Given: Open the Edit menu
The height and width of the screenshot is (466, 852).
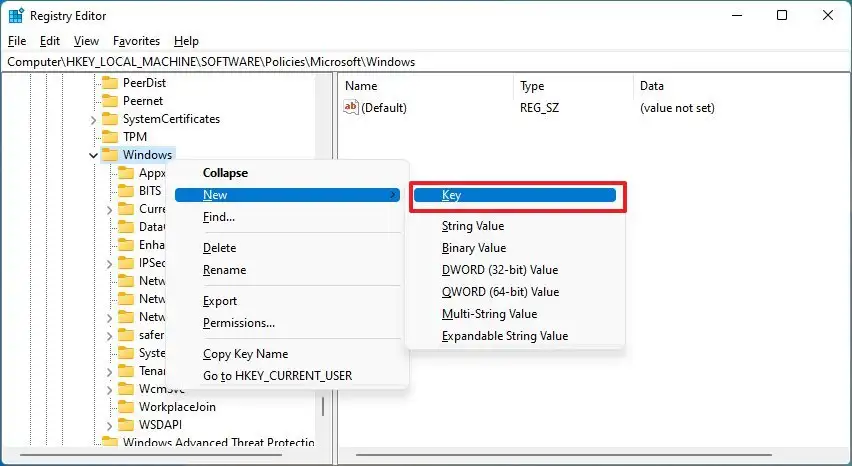Looking at the screenshot, I should (x=49, y=41).
